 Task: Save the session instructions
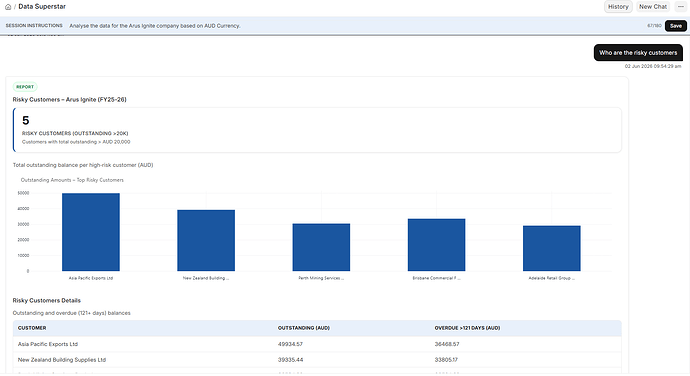point(676,26)
